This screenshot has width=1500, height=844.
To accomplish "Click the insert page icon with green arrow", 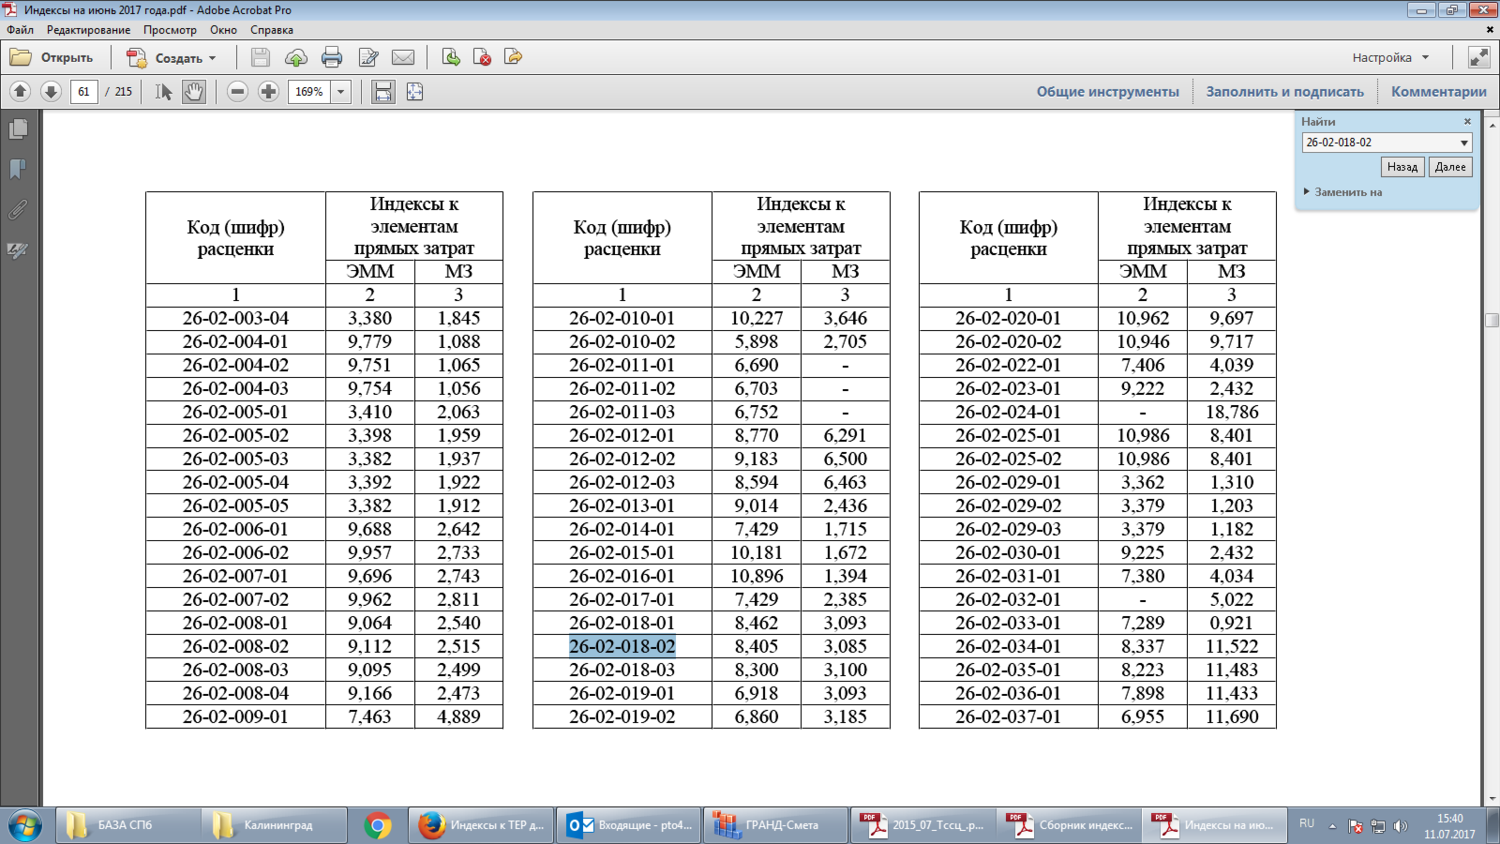I will tap(451, 58).
